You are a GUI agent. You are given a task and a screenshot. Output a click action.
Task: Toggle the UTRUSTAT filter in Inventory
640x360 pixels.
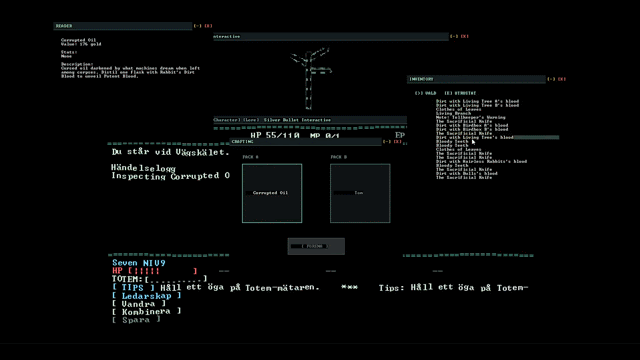coord(460,93)
